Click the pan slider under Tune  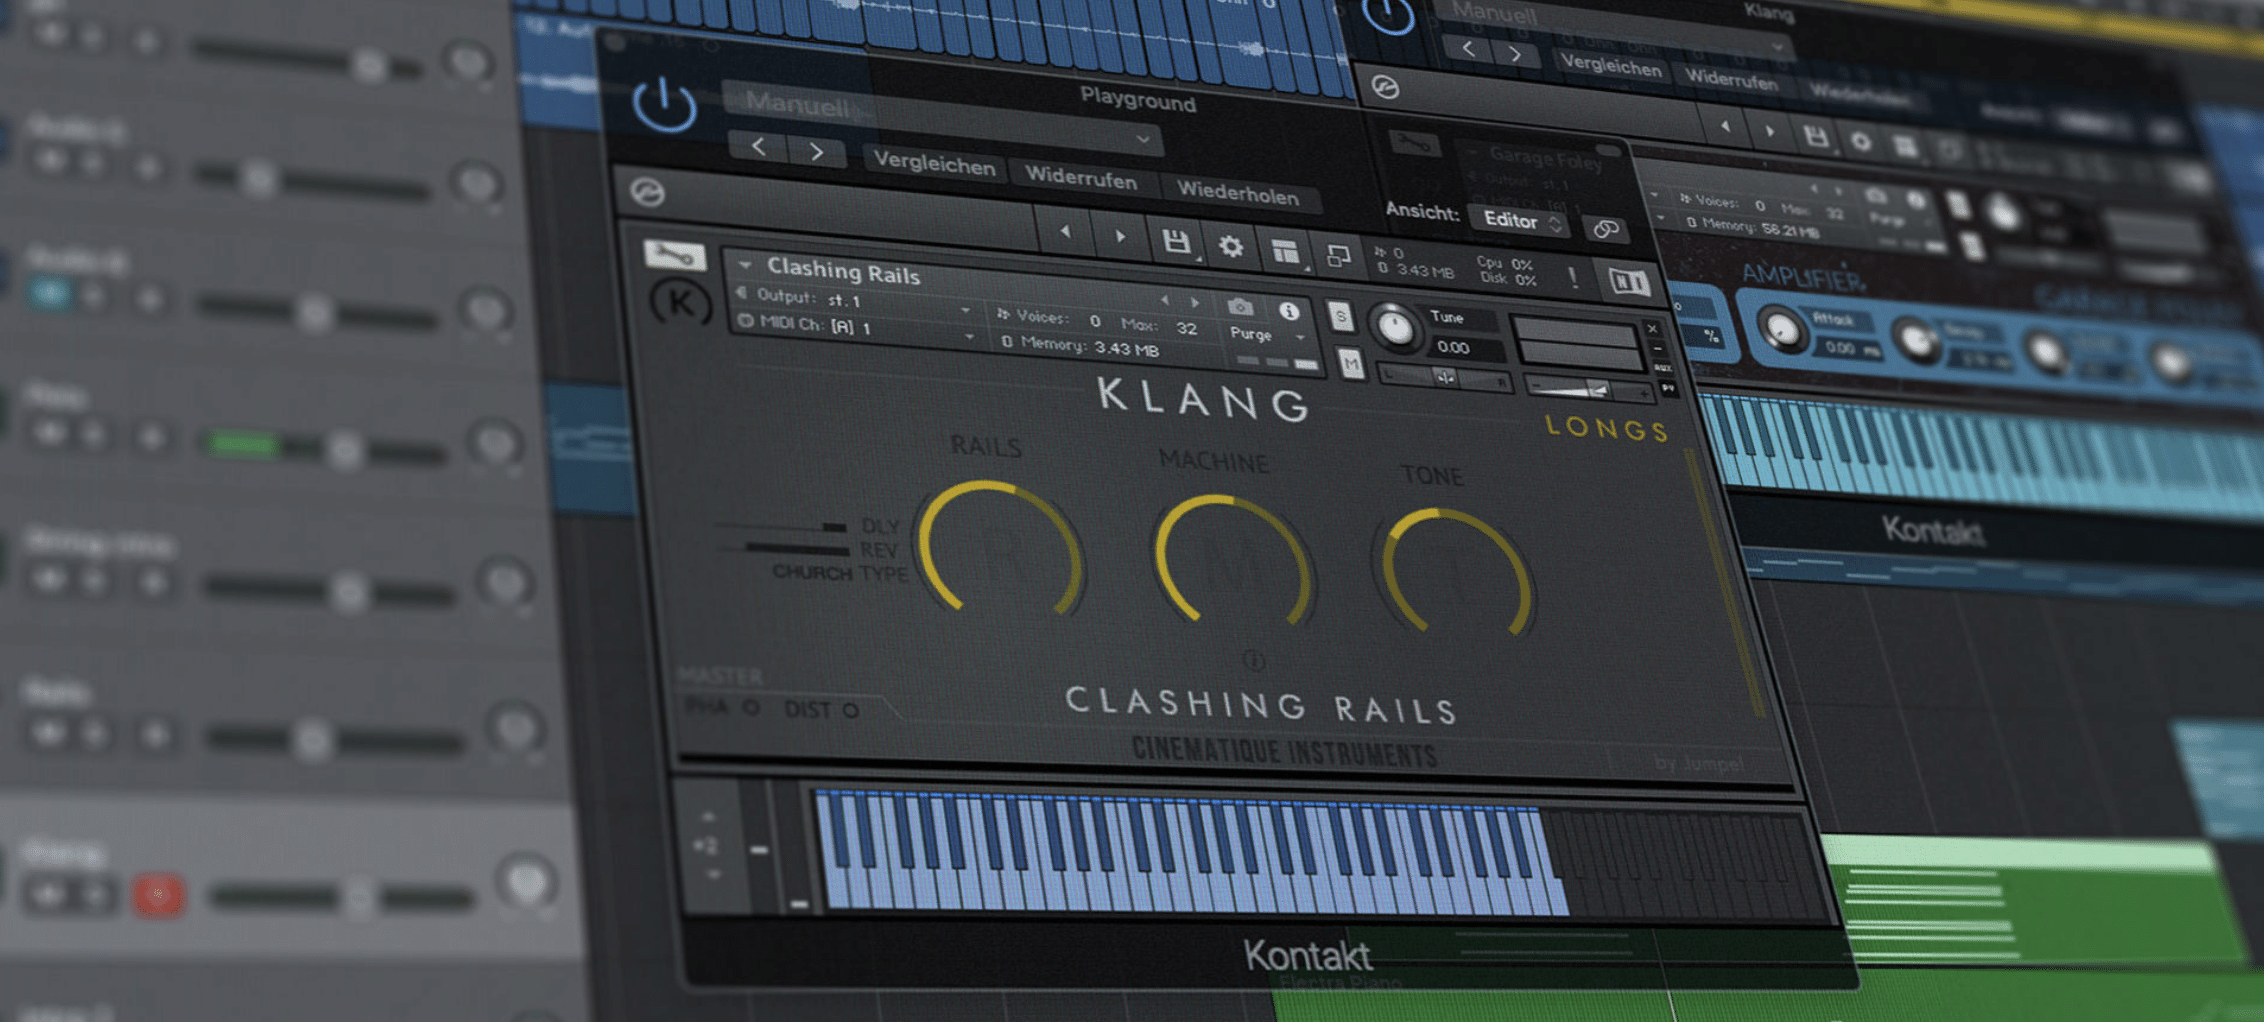click(1443, 378)
